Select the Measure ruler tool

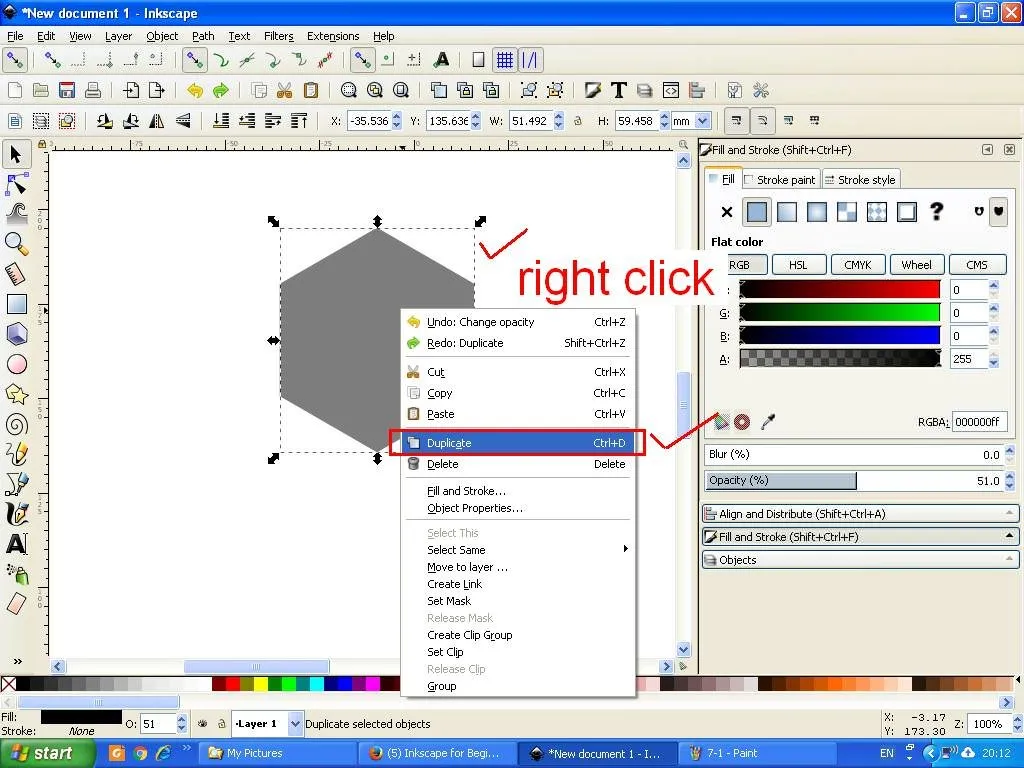tap(16, 274)
